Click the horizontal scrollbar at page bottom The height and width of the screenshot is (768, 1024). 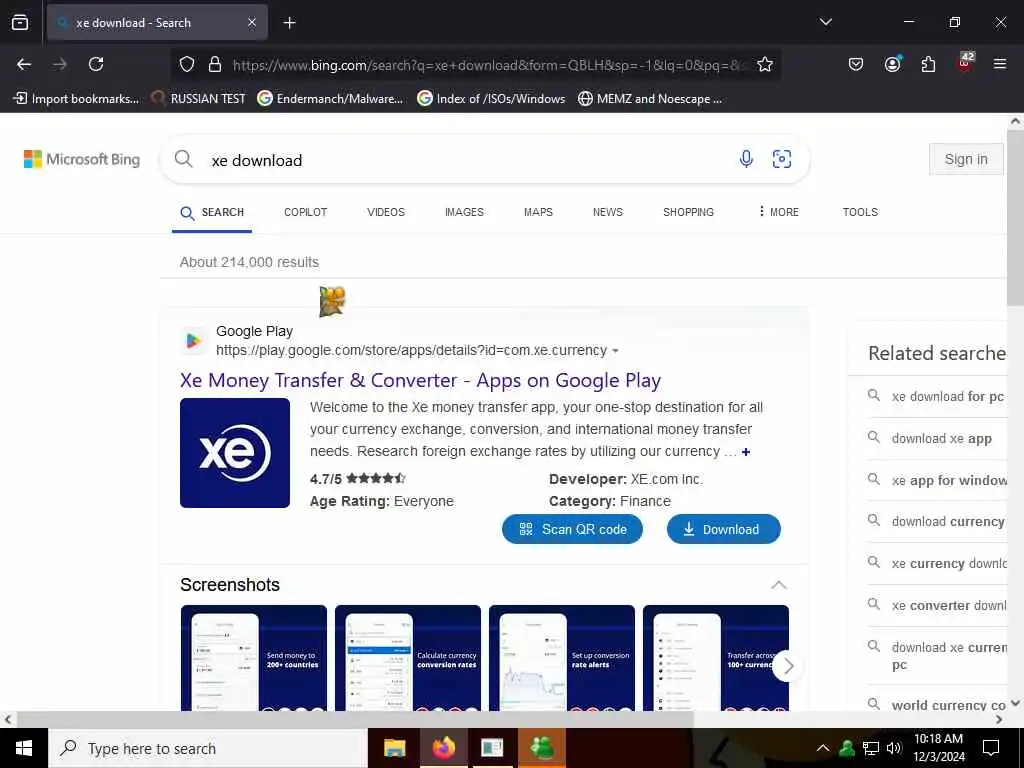tap(355, 719)
